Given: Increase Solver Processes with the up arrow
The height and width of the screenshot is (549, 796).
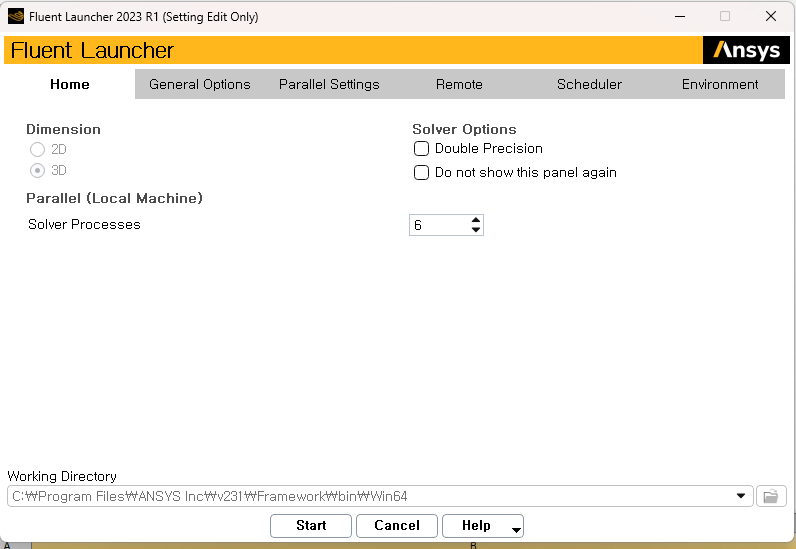Looking at the screenshot, I should [476, 220].
